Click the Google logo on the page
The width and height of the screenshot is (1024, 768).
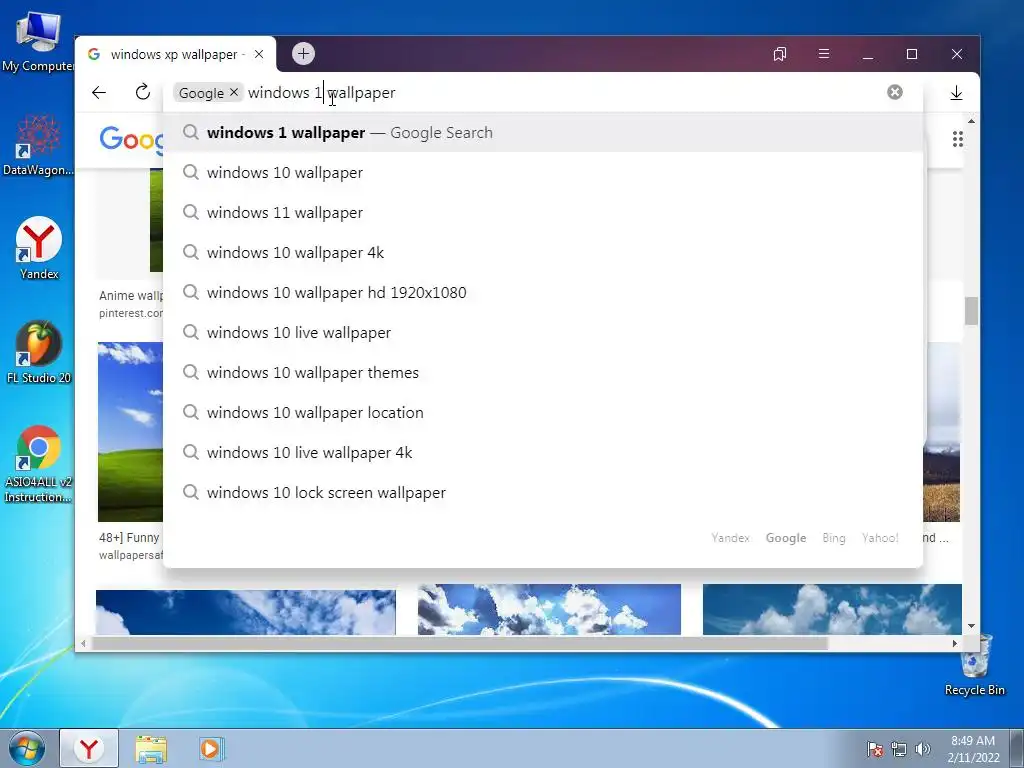tap(131, 139)
